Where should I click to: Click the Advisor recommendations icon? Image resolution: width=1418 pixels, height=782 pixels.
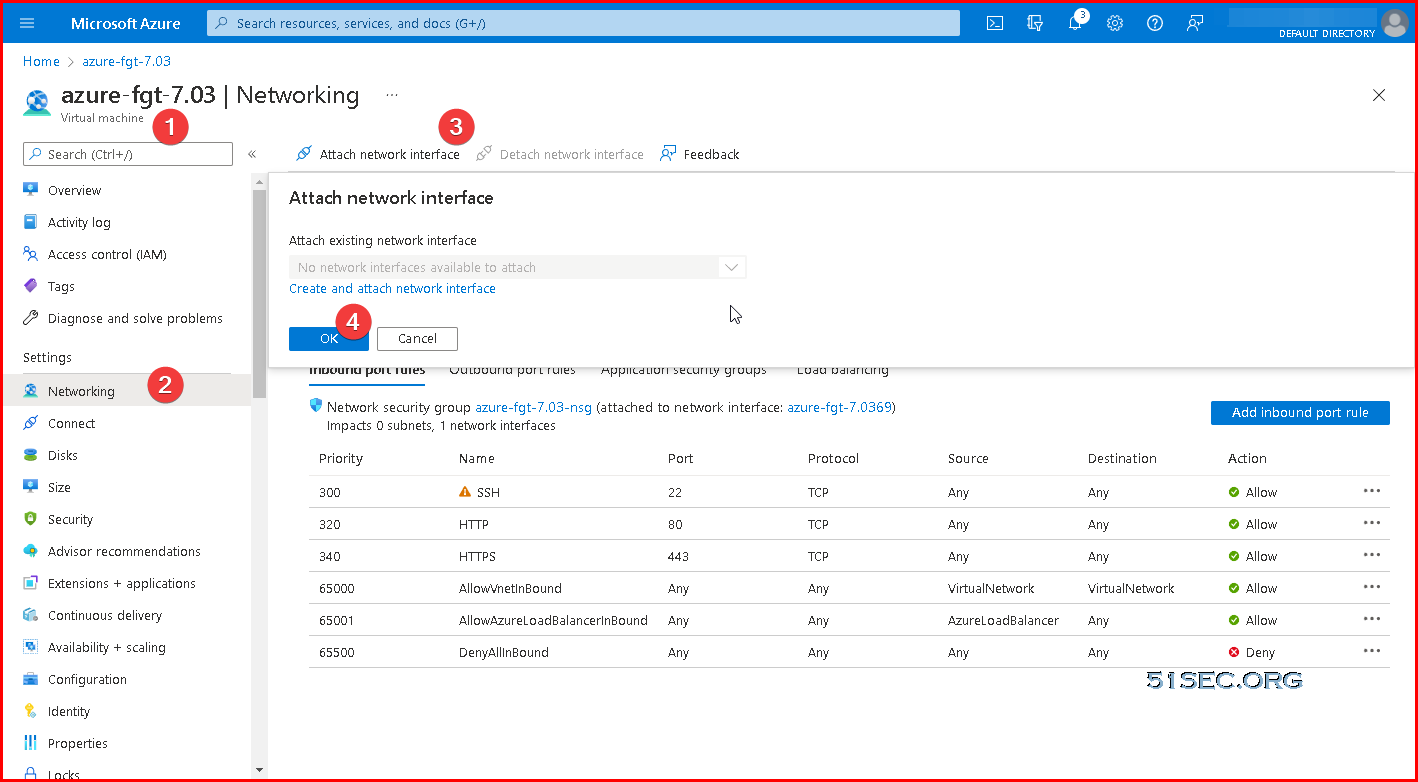(x=30, y=551)
